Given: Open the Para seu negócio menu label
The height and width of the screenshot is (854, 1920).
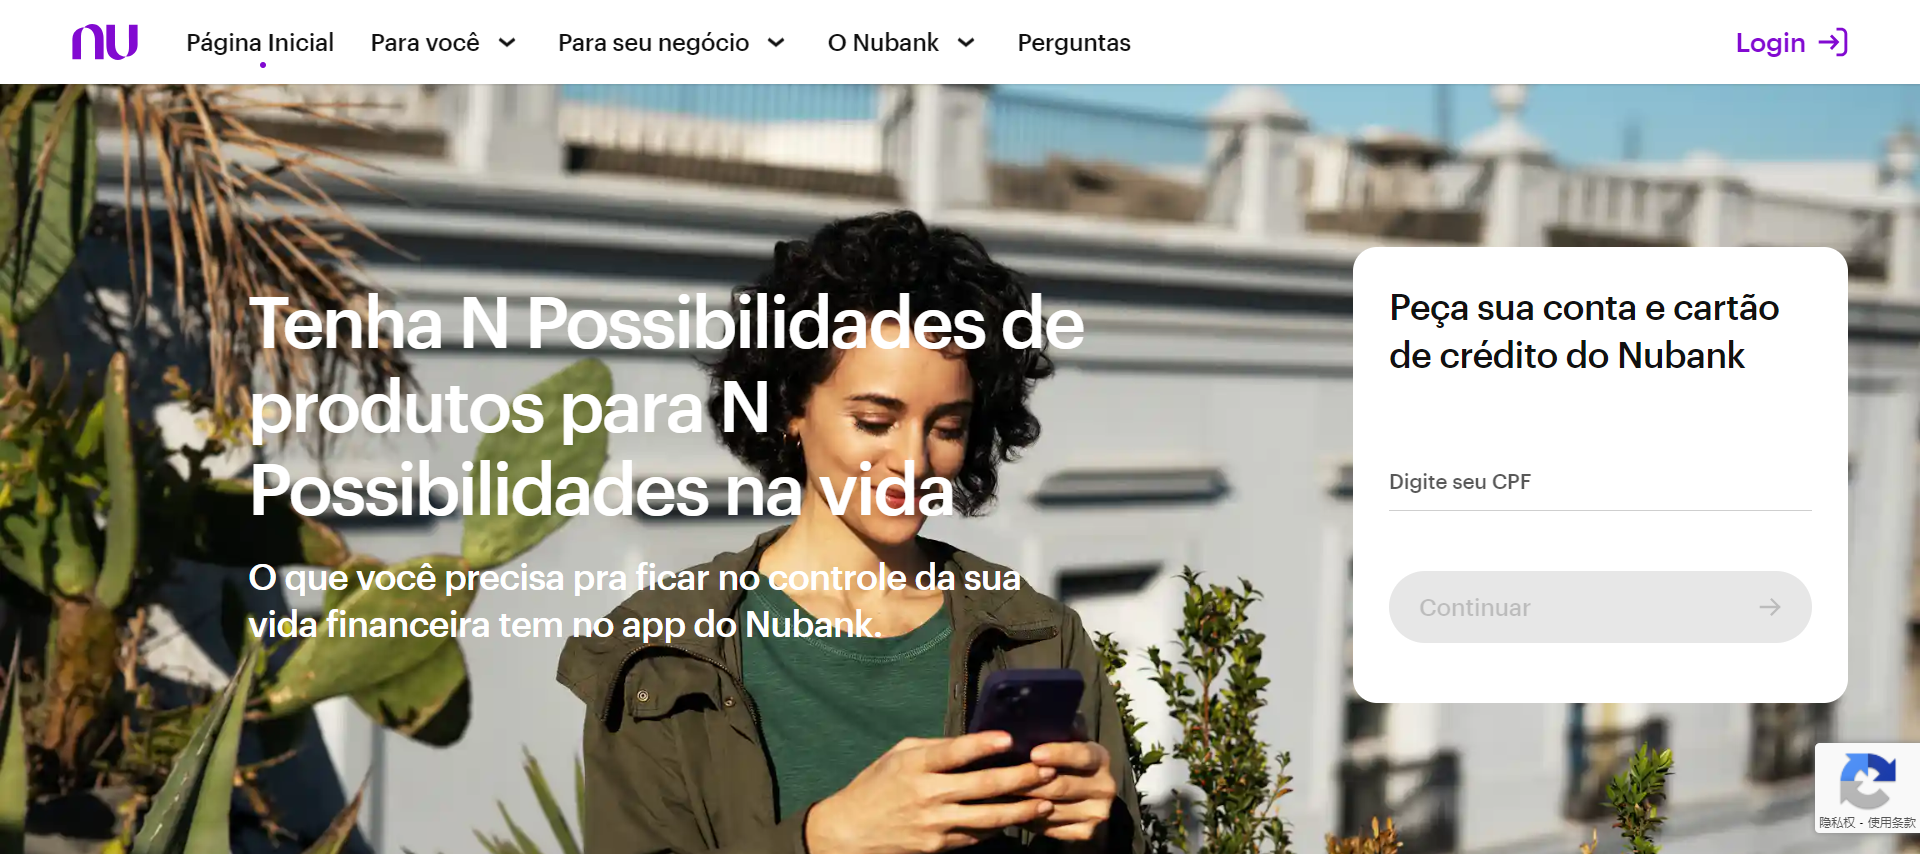Looking at the screenshot, I should pos(653,43).
